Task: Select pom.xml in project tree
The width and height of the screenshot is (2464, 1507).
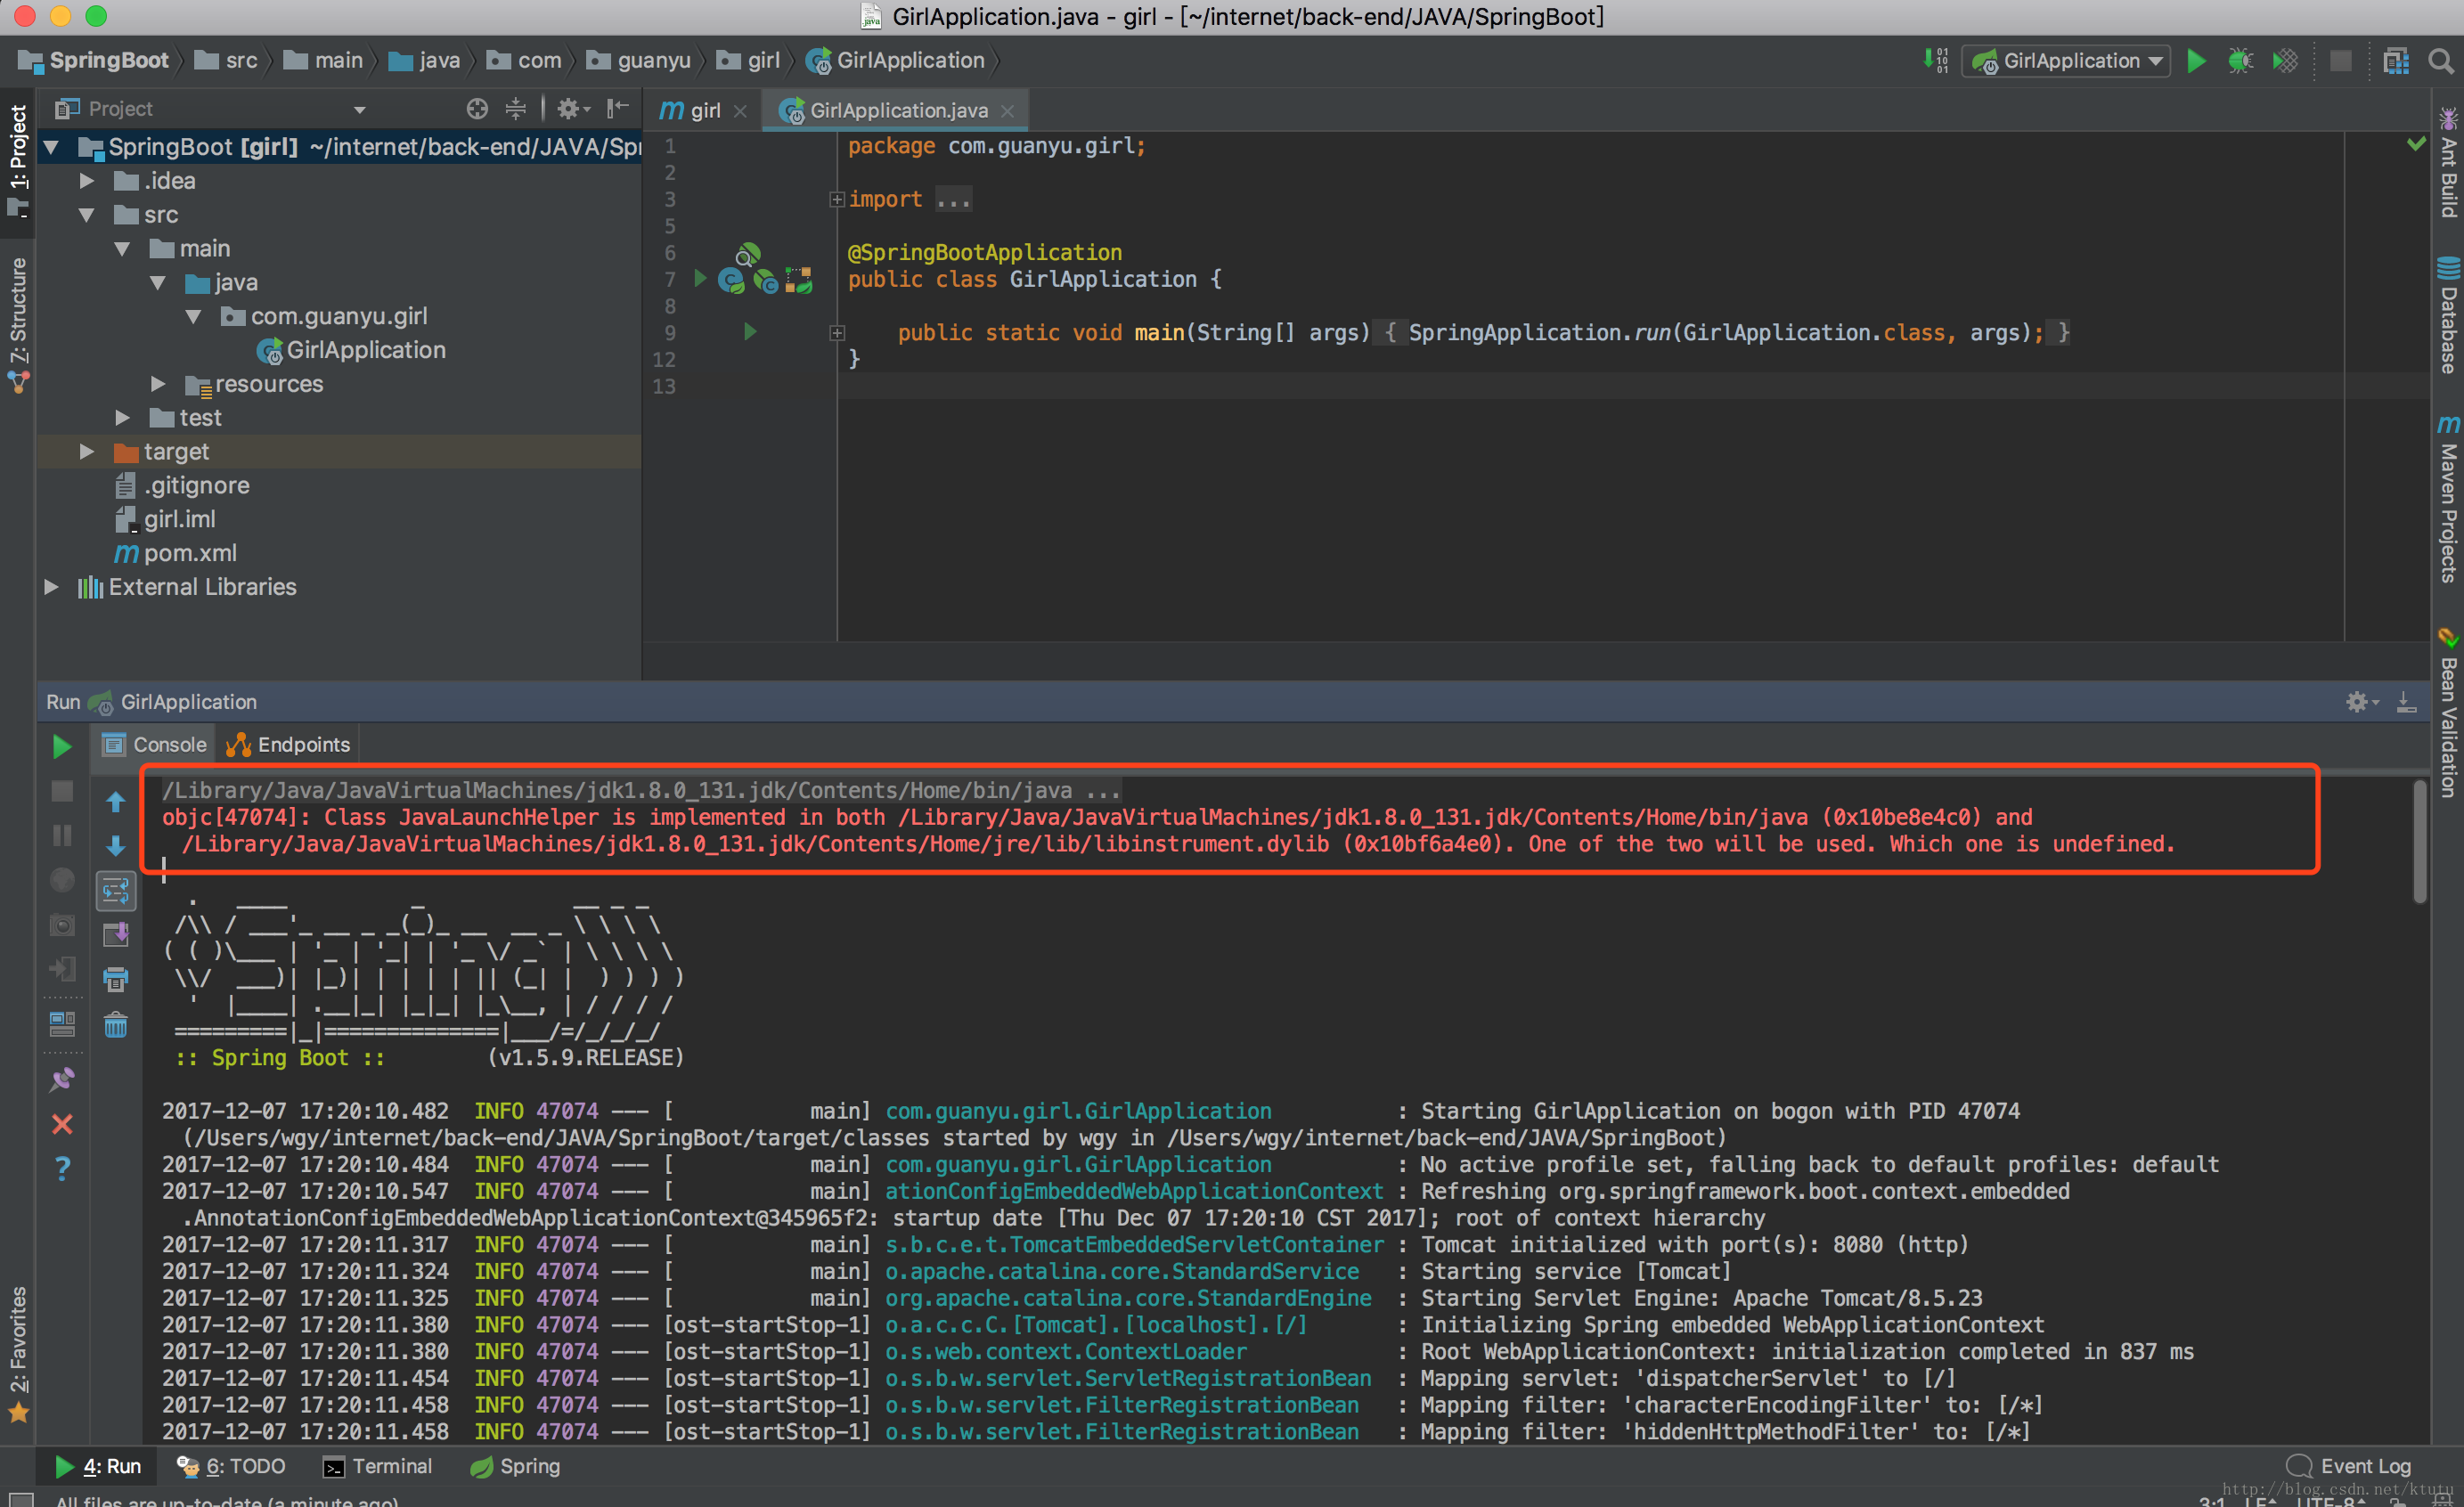Action: click(x=176, y=553)
